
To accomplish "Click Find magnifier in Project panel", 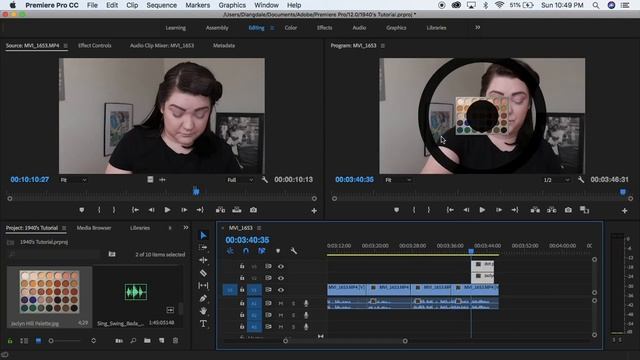I will tap(133, 340).
